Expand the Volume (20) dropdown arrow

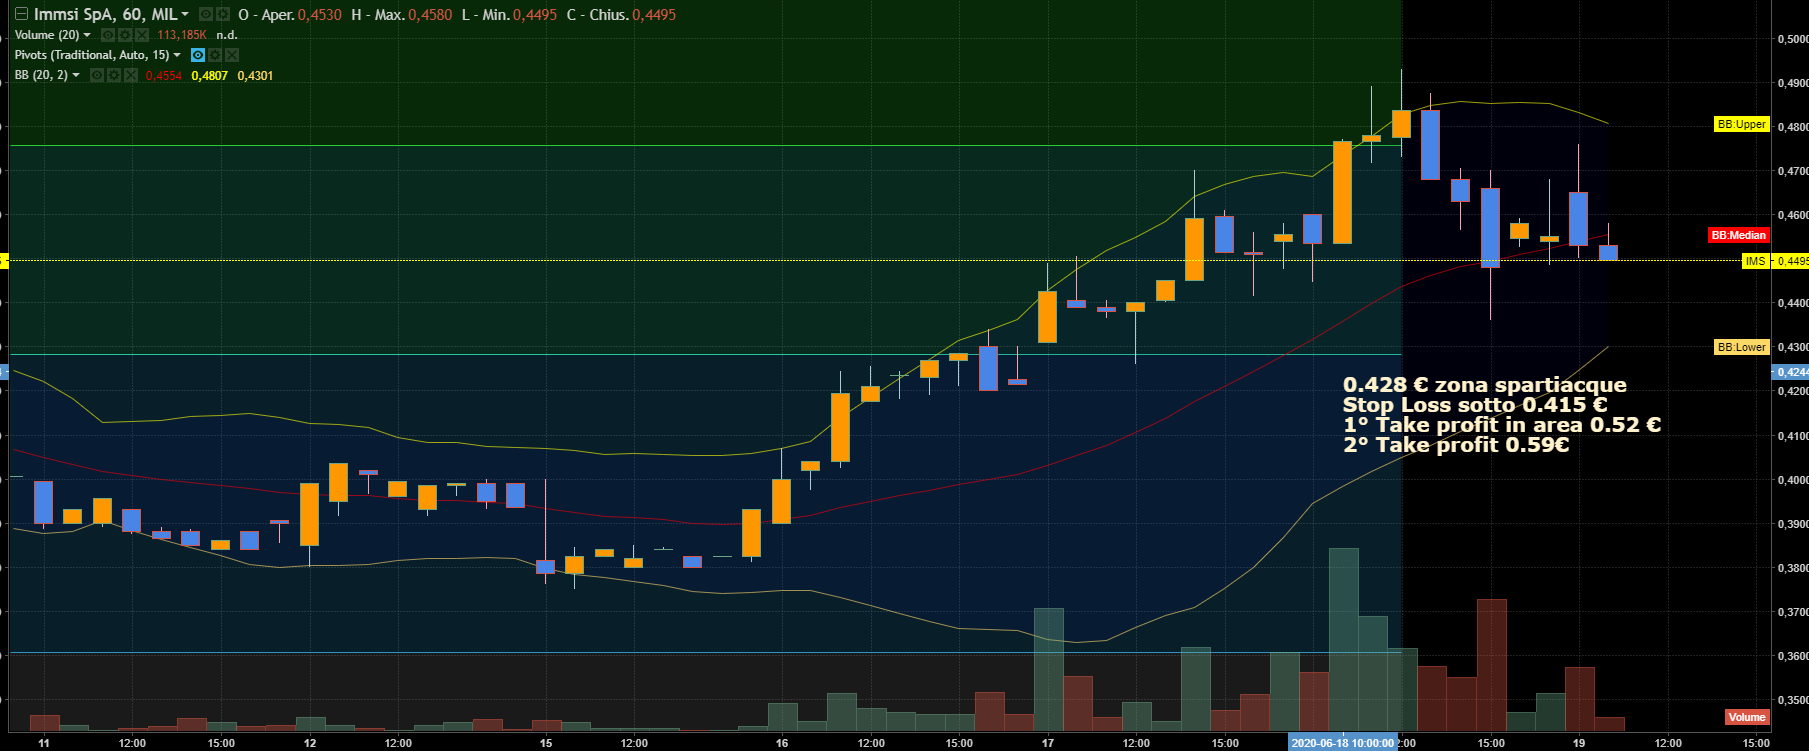(87, 35)
